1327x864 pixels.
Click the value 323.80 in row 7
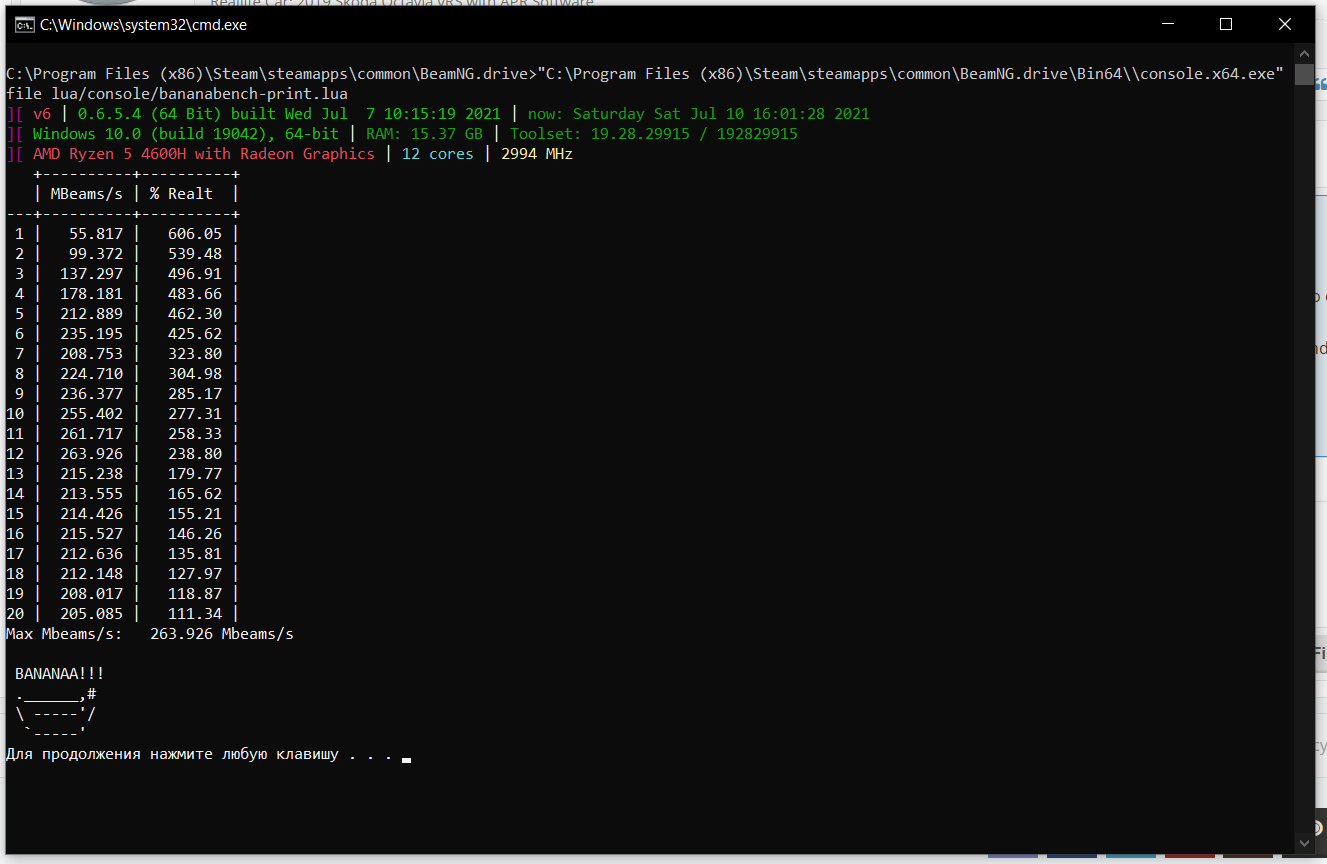coord(195,354)
